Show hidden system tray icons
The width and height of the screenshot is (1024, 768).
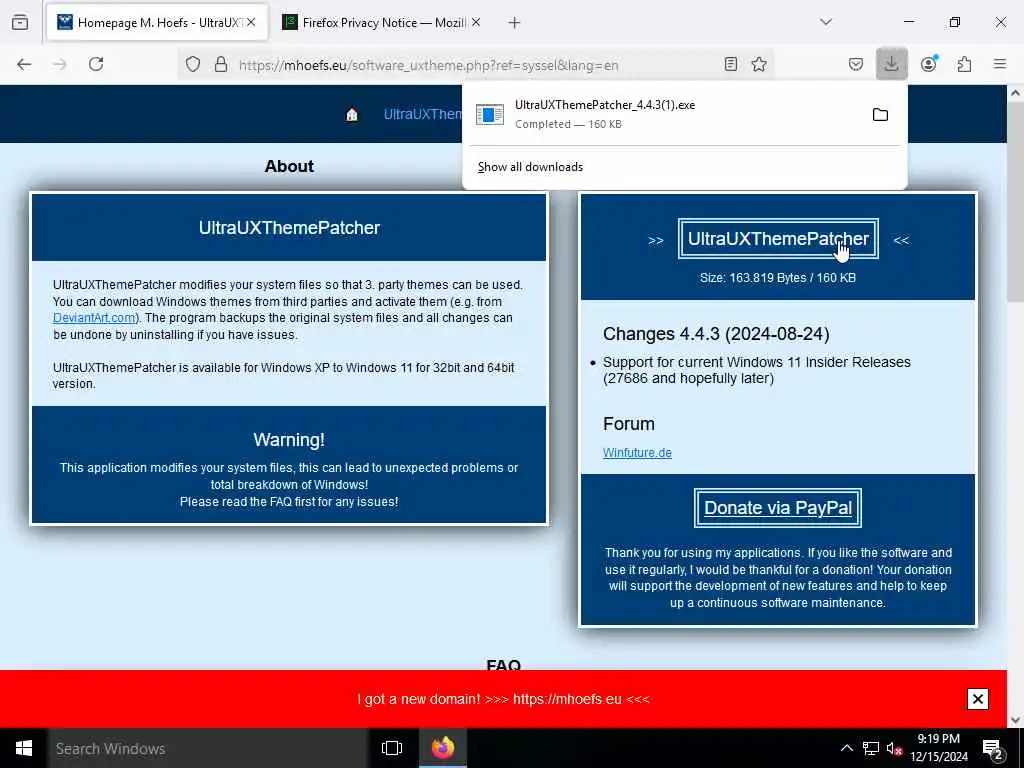coord(846,748)
